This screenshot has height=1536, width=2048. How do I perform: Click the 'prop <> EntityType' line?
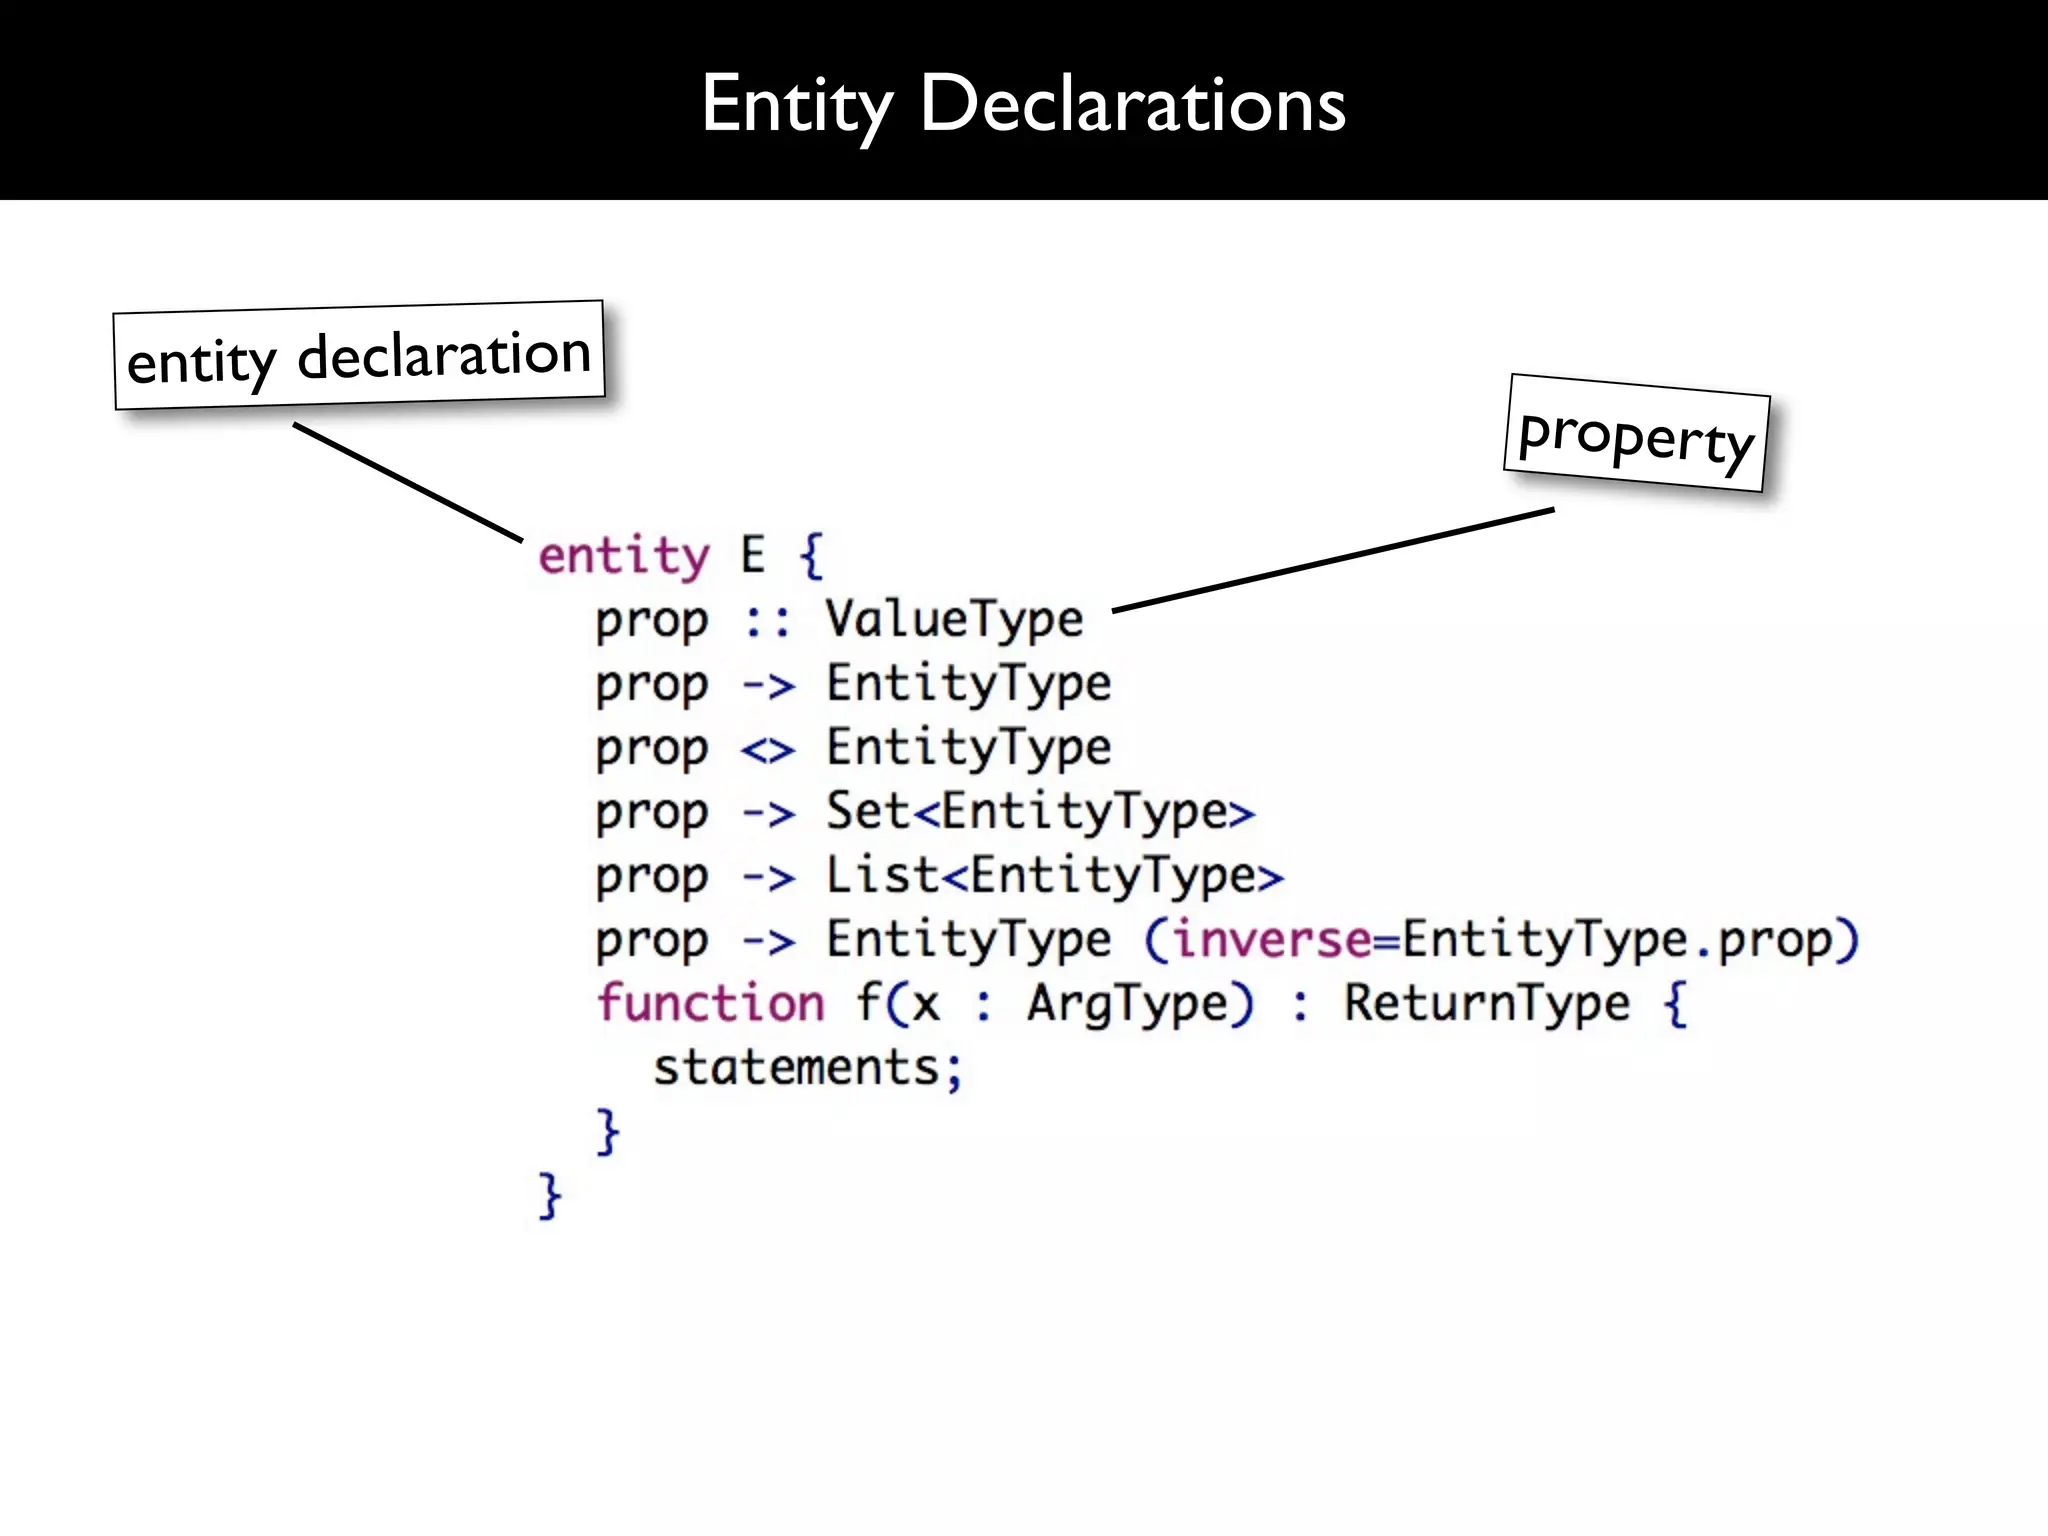click(853, 749)
